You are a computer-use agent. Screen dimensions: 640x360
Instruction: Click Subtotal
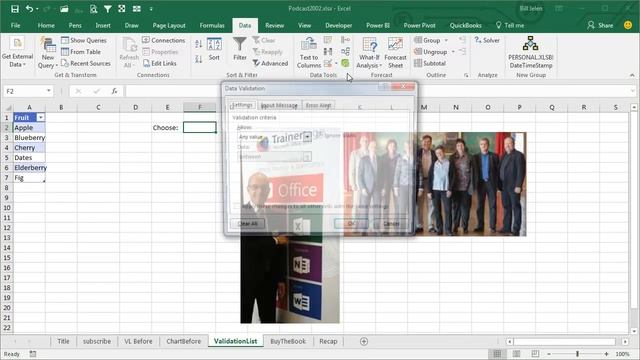[x=430, y=63]
